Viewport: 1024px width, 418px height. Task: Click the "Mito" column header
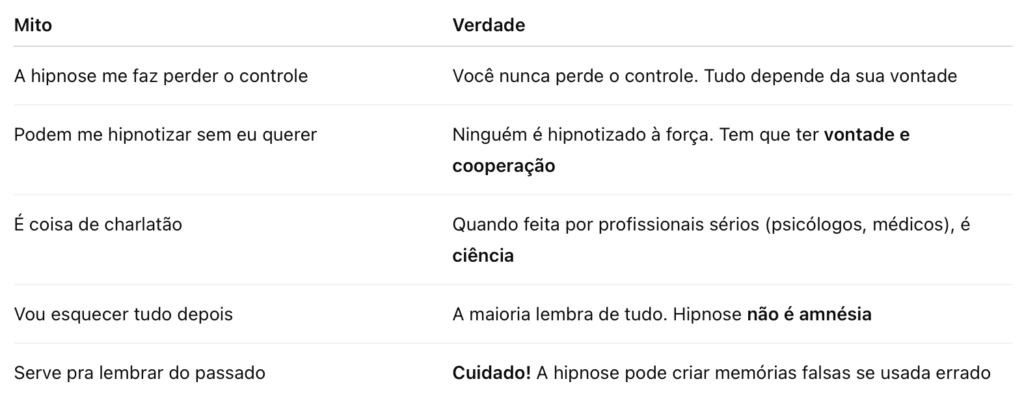32,24
